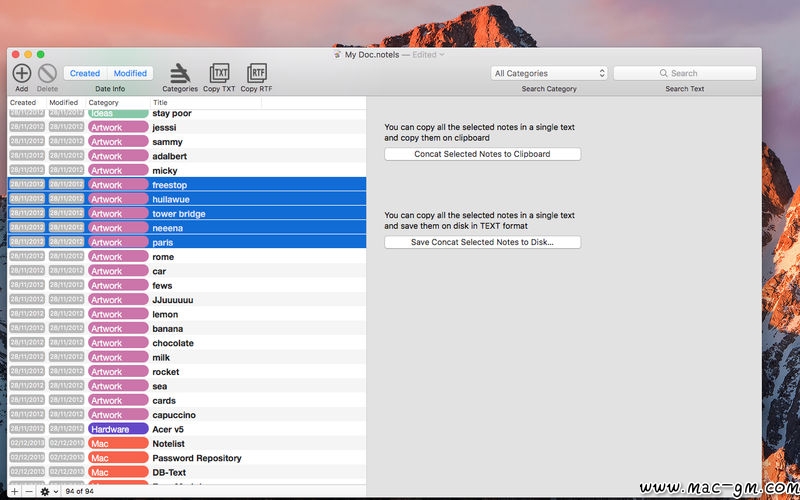Sort by the Modified column header
Screen dimensions: 800x500
point(66,103)
